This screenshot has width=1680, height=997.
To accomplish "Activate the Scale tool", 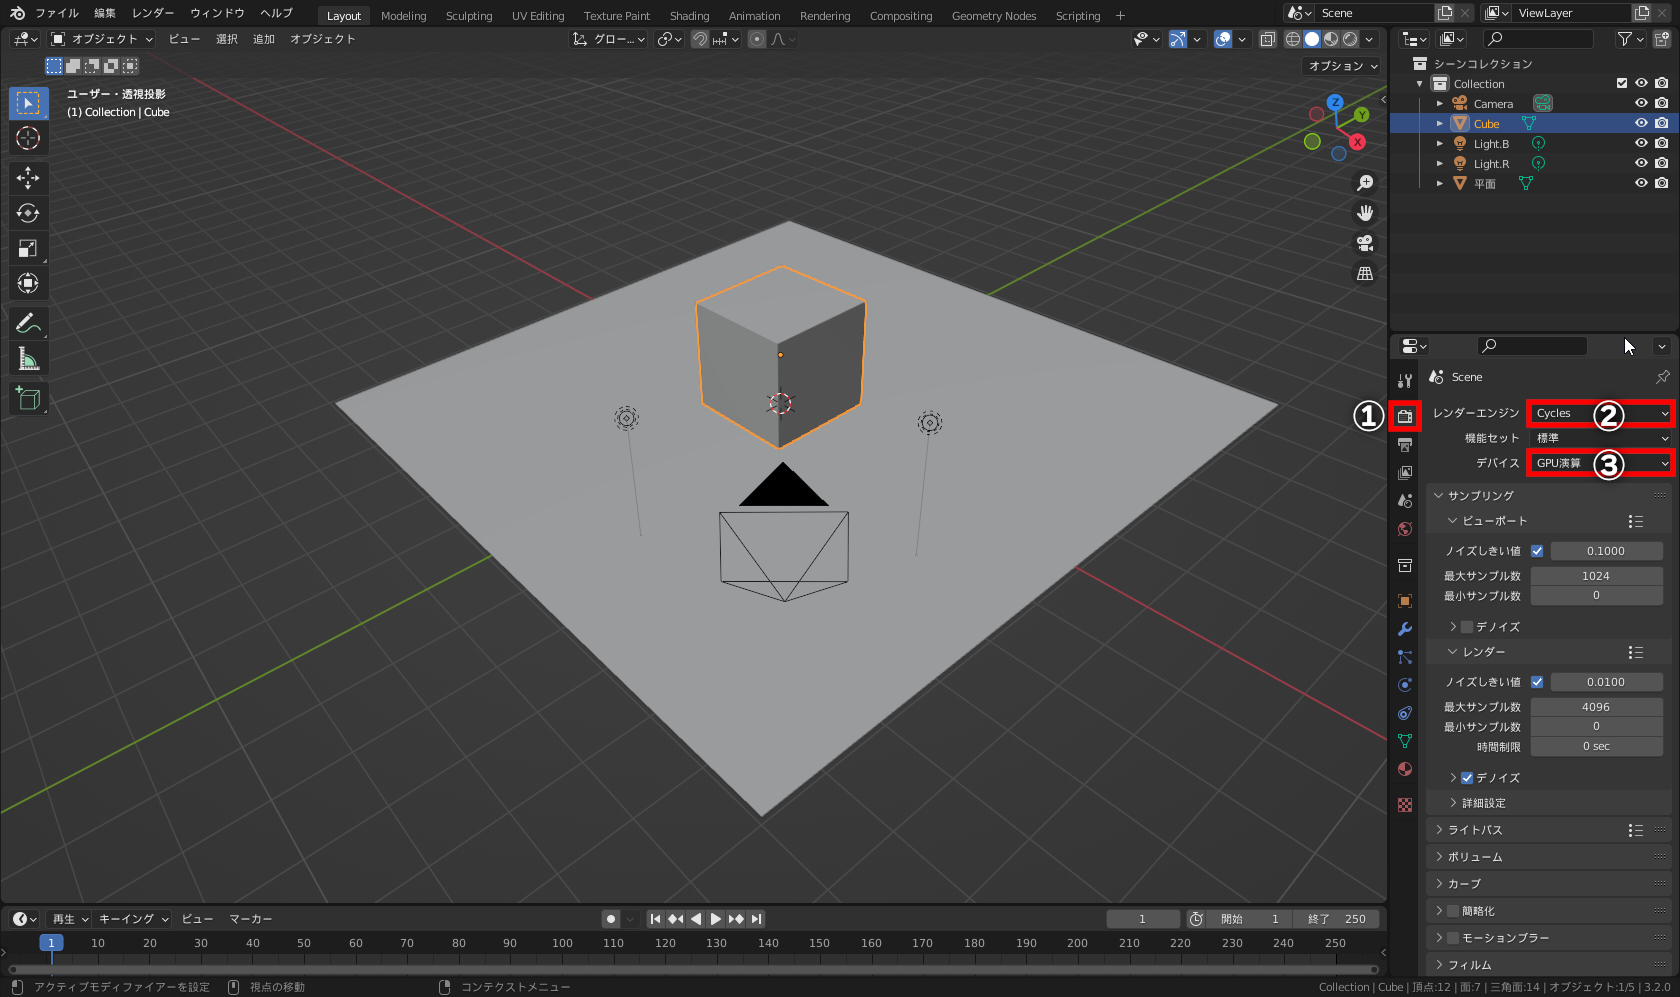I will [28, 248].
